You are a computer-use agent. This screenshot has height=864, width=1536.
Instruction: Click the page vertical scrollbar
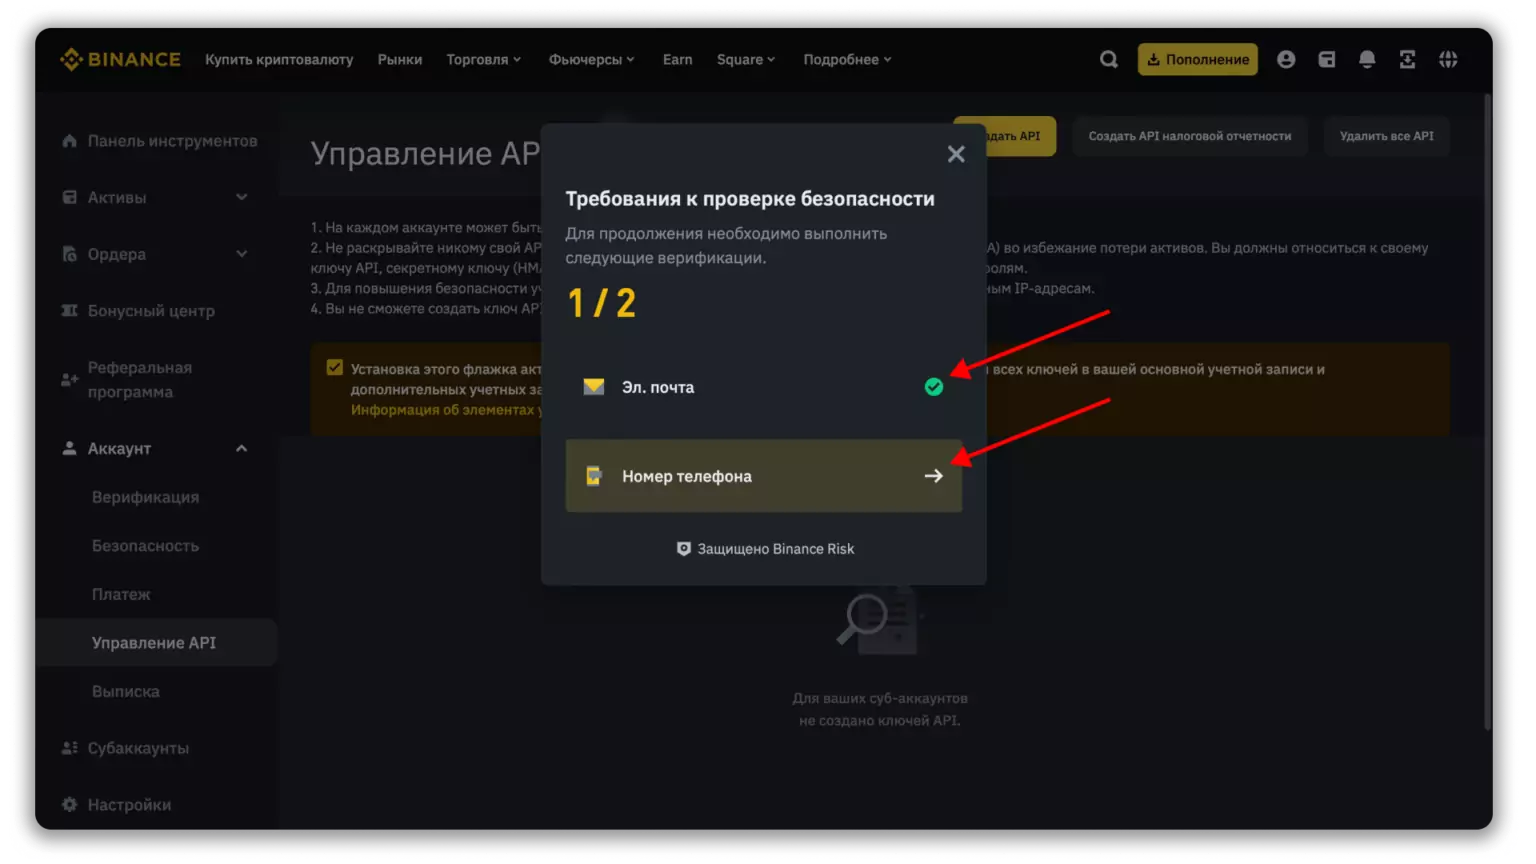1488,410
